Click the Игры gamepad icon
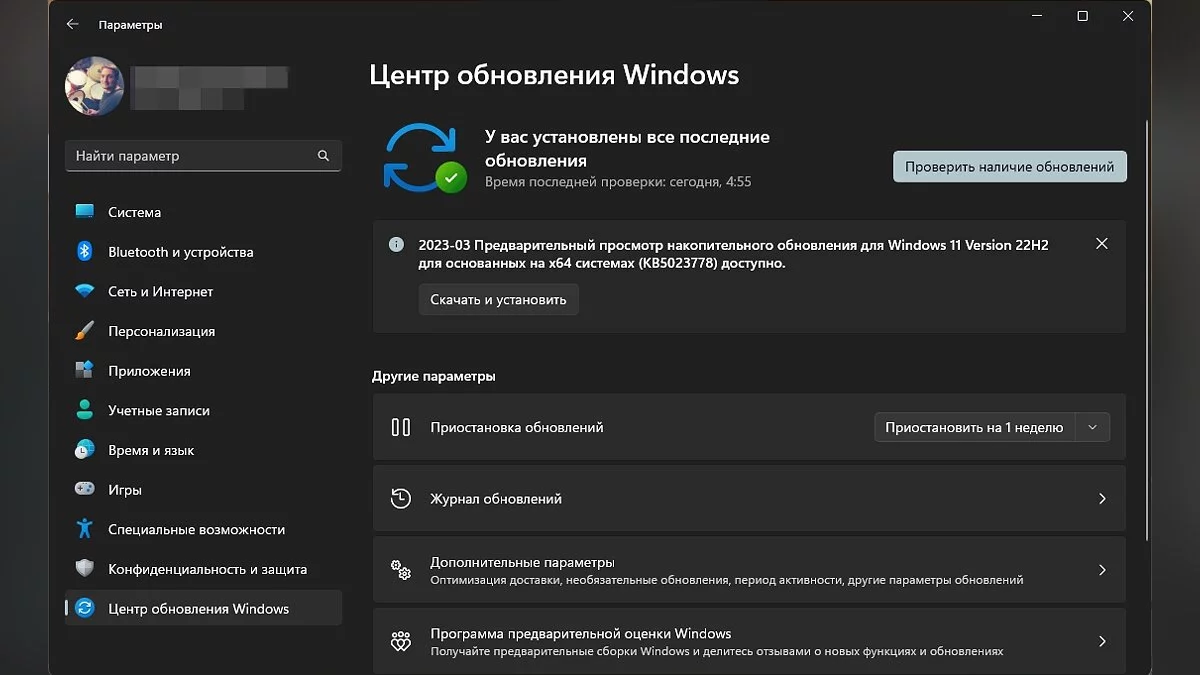Screen dimensions: 1200x675 [x=85, y=490]
